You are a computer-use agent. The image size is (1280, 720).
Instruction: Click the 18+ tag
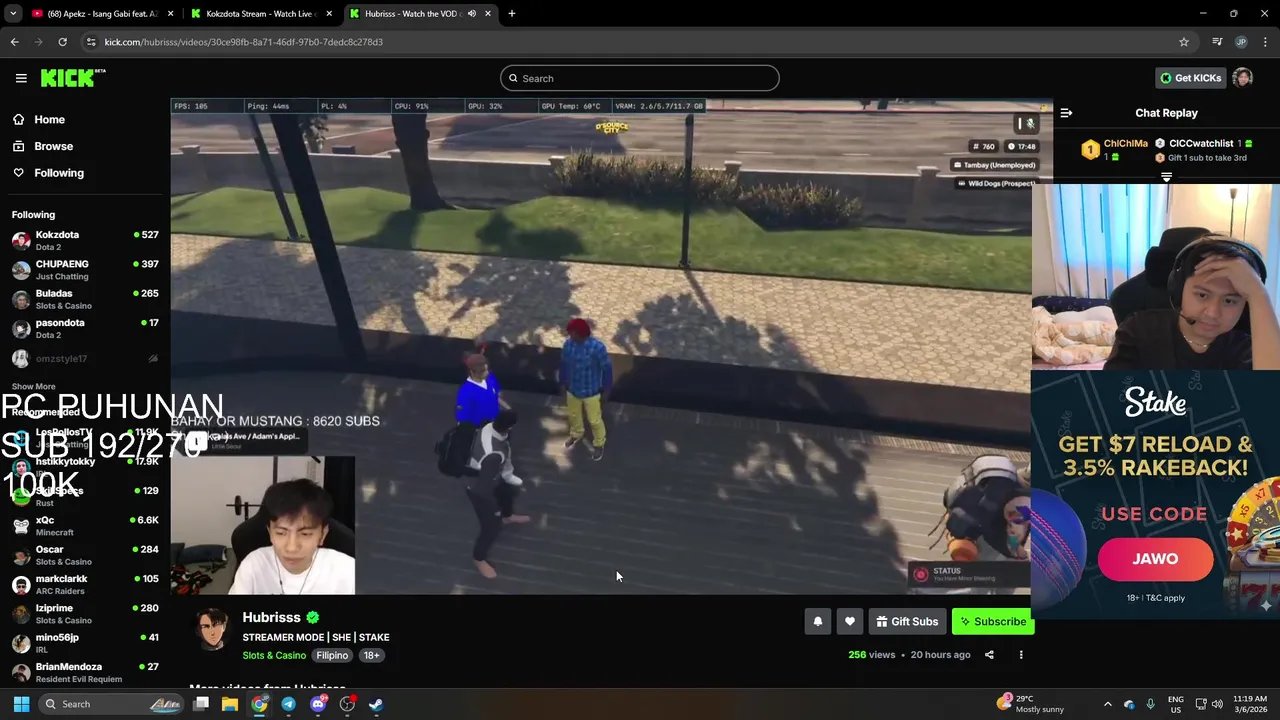point(371,655)
